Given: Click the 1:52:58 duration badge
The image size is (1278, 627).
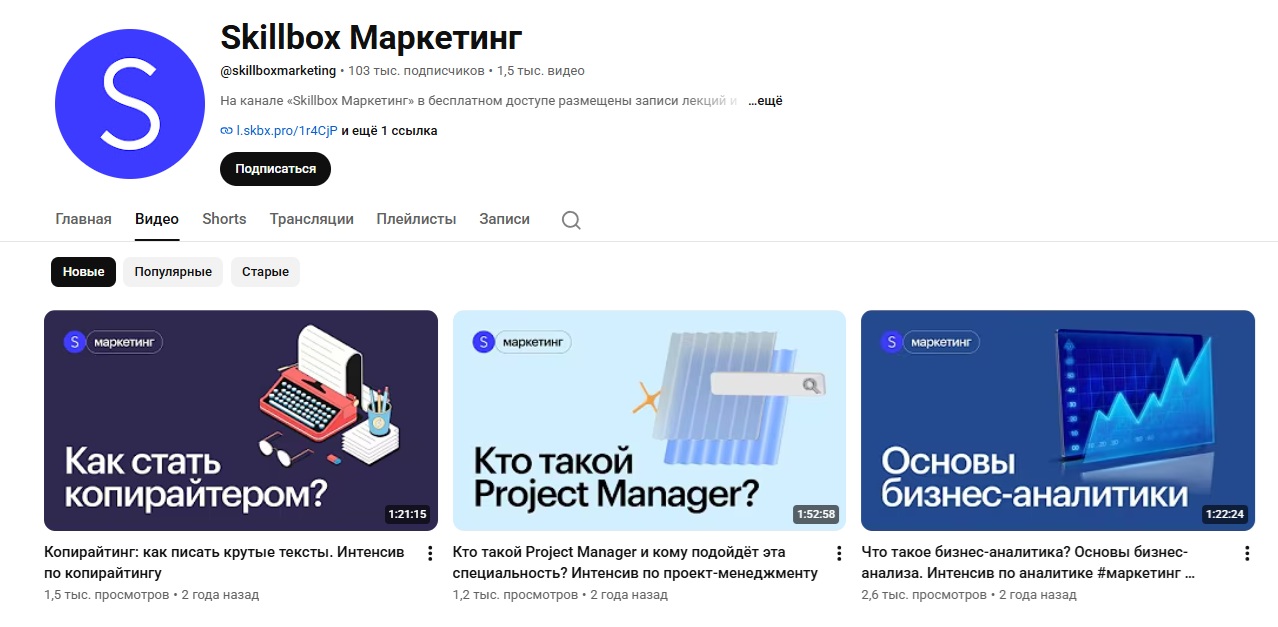Looking at the screenshot, I should tap(816, 515).
